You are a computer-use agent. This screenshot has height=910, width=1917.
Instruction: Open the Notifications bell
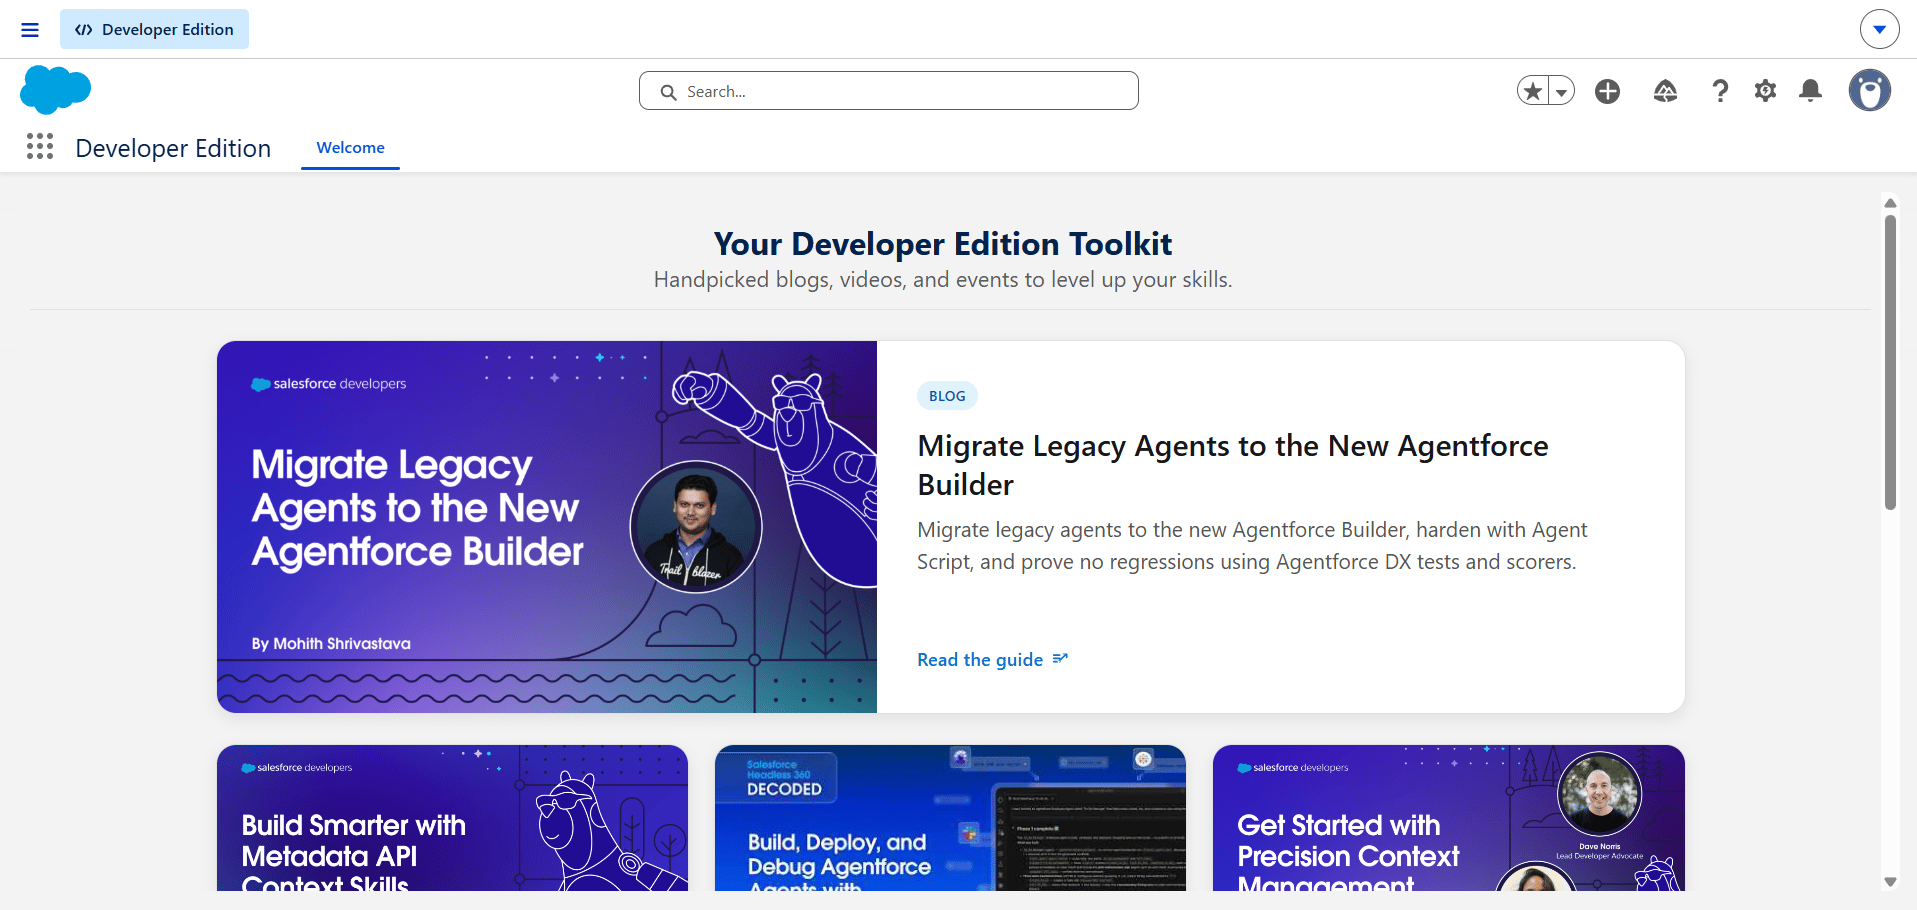click(1810, 91)
